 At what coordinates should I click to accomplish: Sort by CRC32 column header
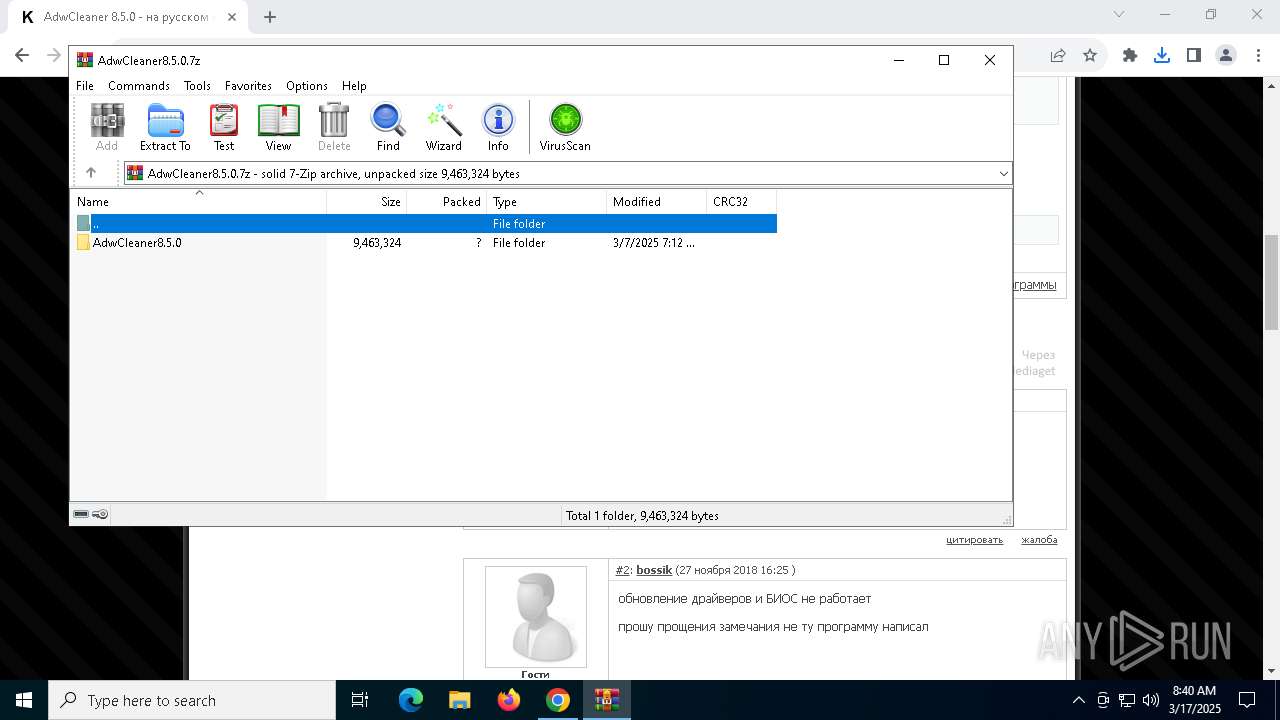742,201
